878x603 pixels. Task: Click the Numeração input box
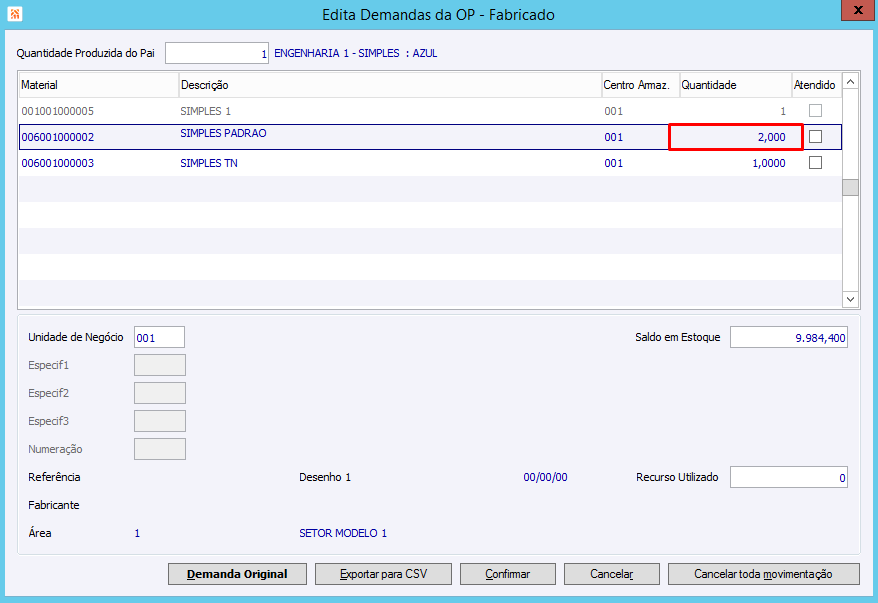160,449
